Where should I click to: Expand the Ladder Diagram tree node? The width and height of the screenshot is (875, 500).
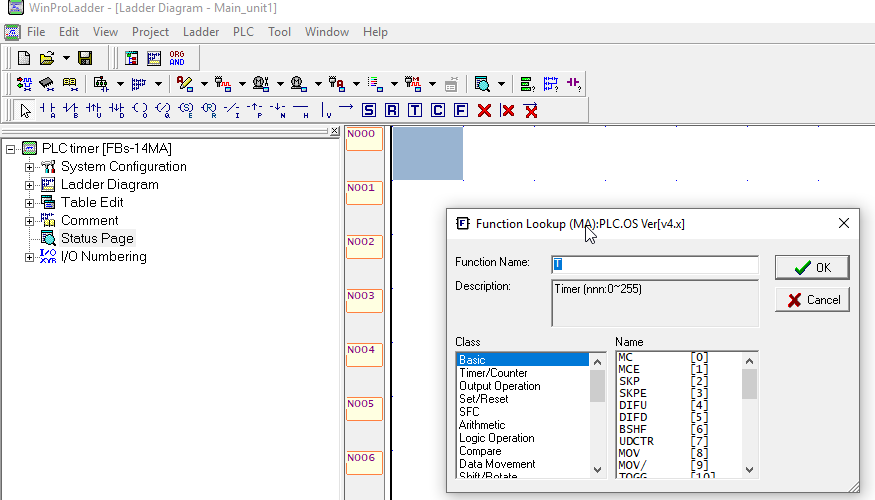pyautogui.click(x=29, y=185)
